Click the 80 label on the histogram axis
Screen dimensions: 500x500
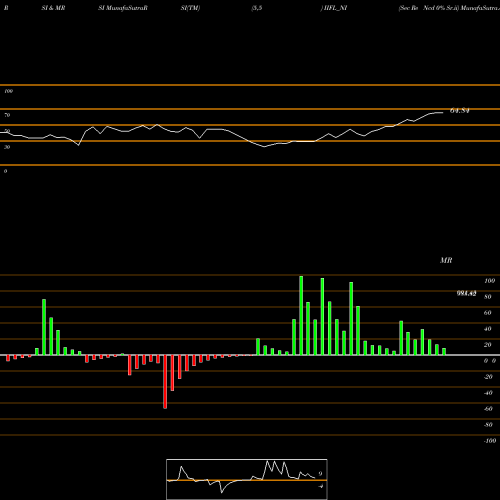coord(488,297)
